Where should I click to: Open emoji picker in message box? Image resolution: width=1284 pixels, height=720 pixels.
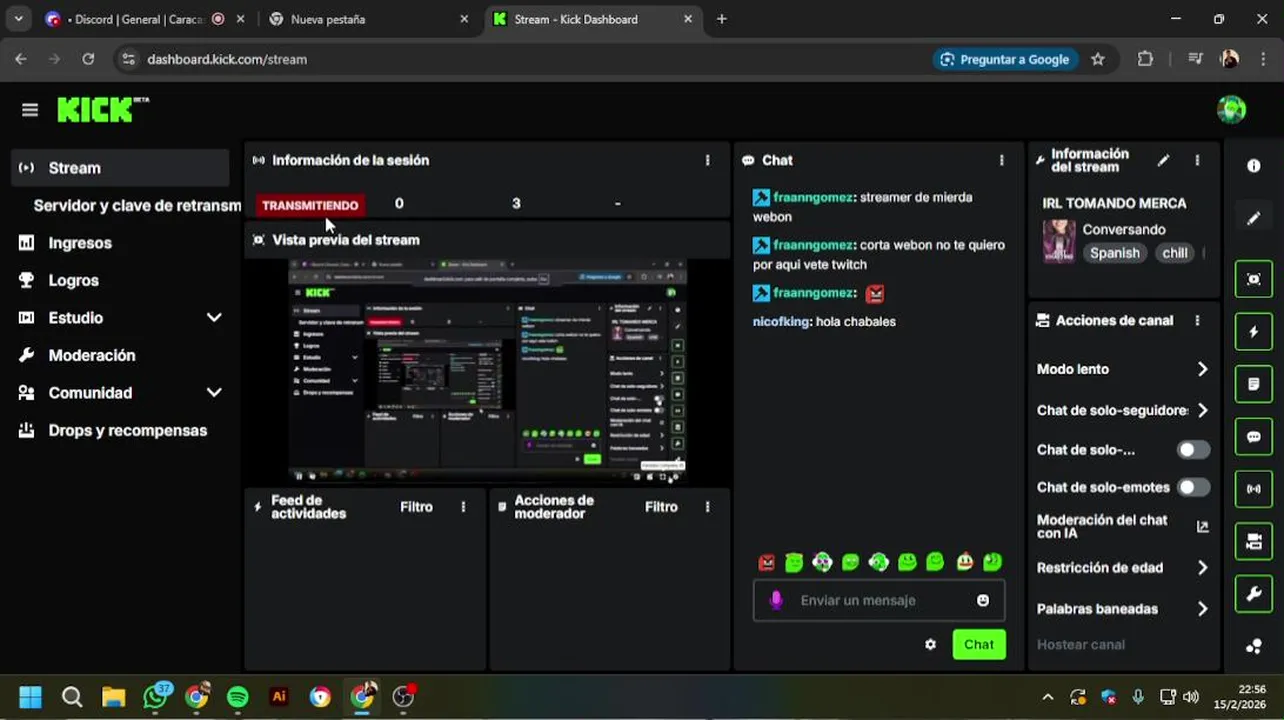click(x=983, y=600)
